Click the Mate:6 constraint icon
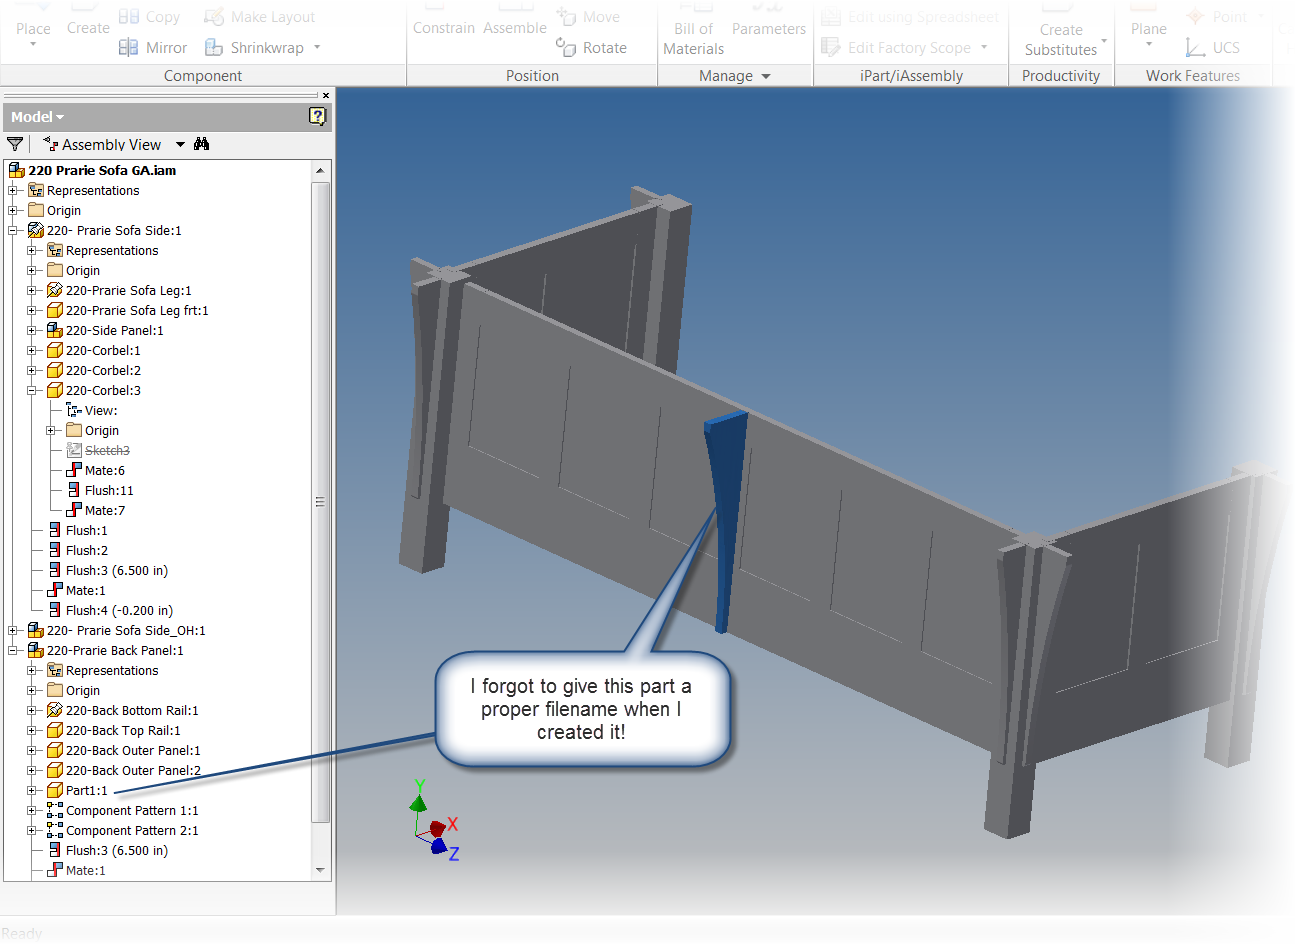1296x945 pixels. [x=74, y=470]
